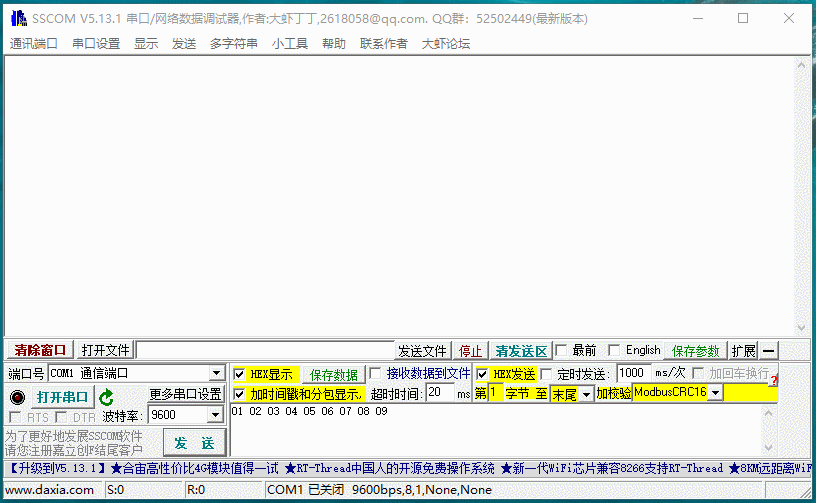Viewport: 816px width, 503px height.
Task: Click the red port status indicator icon
Action: pyautogui.click(x=17, y=397)
